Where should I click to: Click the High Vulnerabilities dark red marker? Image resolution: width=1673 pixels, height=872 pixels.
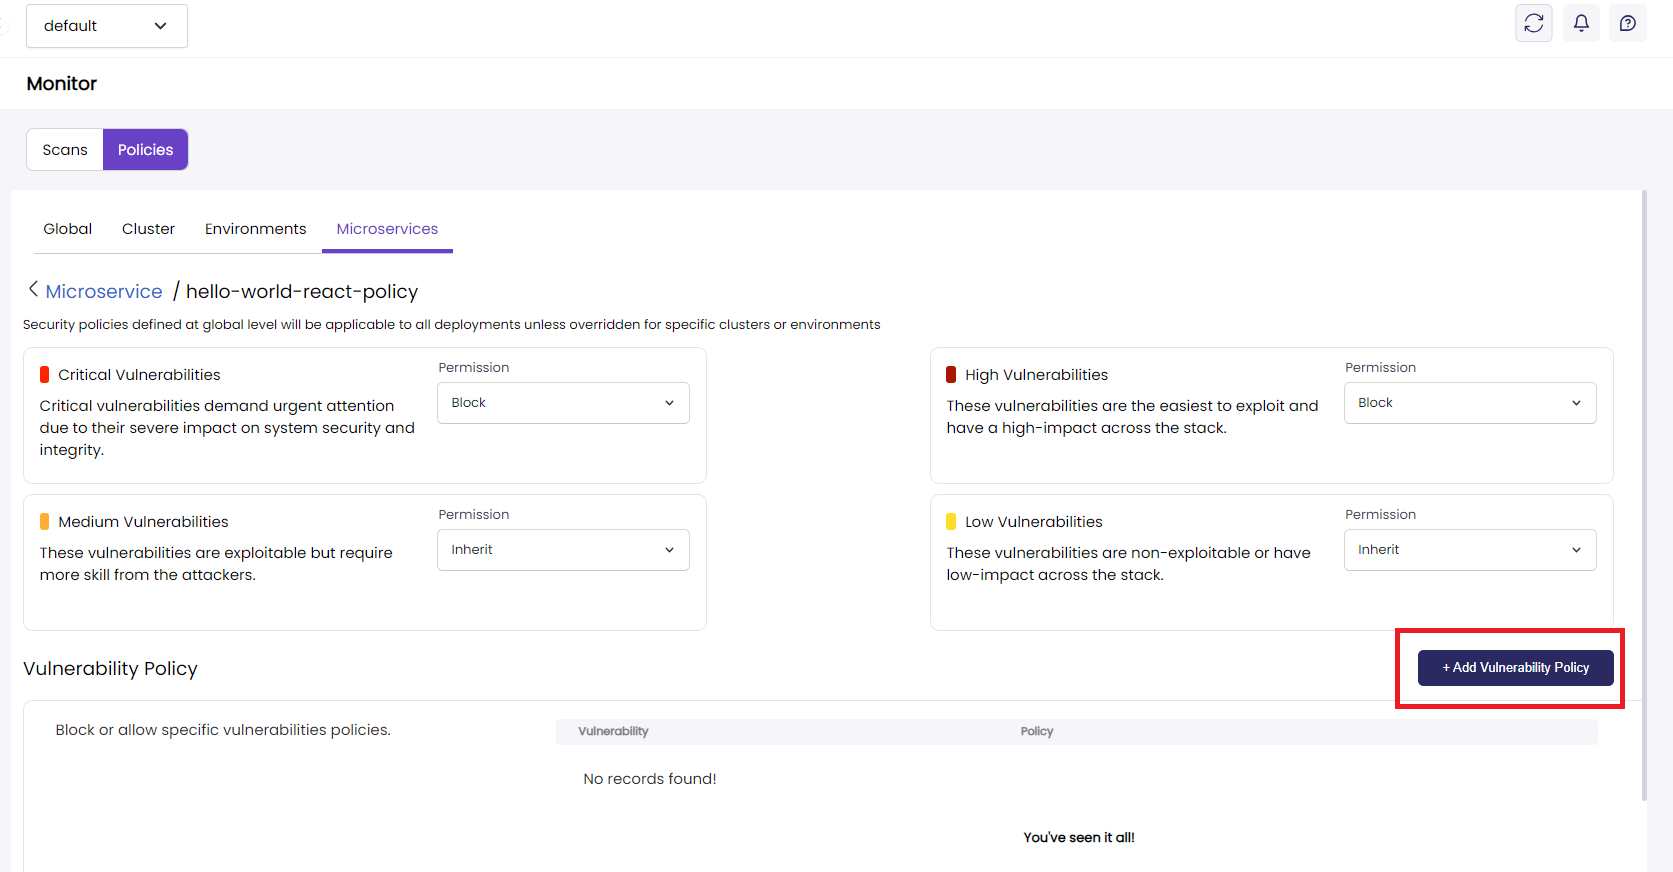(x=951, y=375)
